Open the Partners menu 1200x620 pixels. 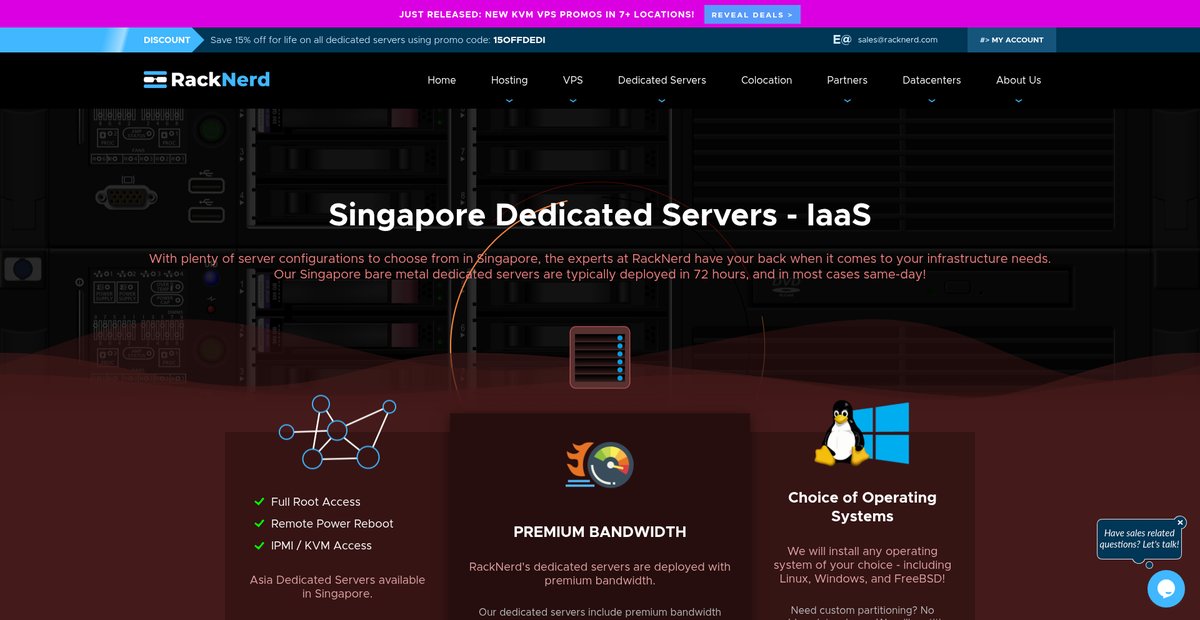[x=847, y=80]
